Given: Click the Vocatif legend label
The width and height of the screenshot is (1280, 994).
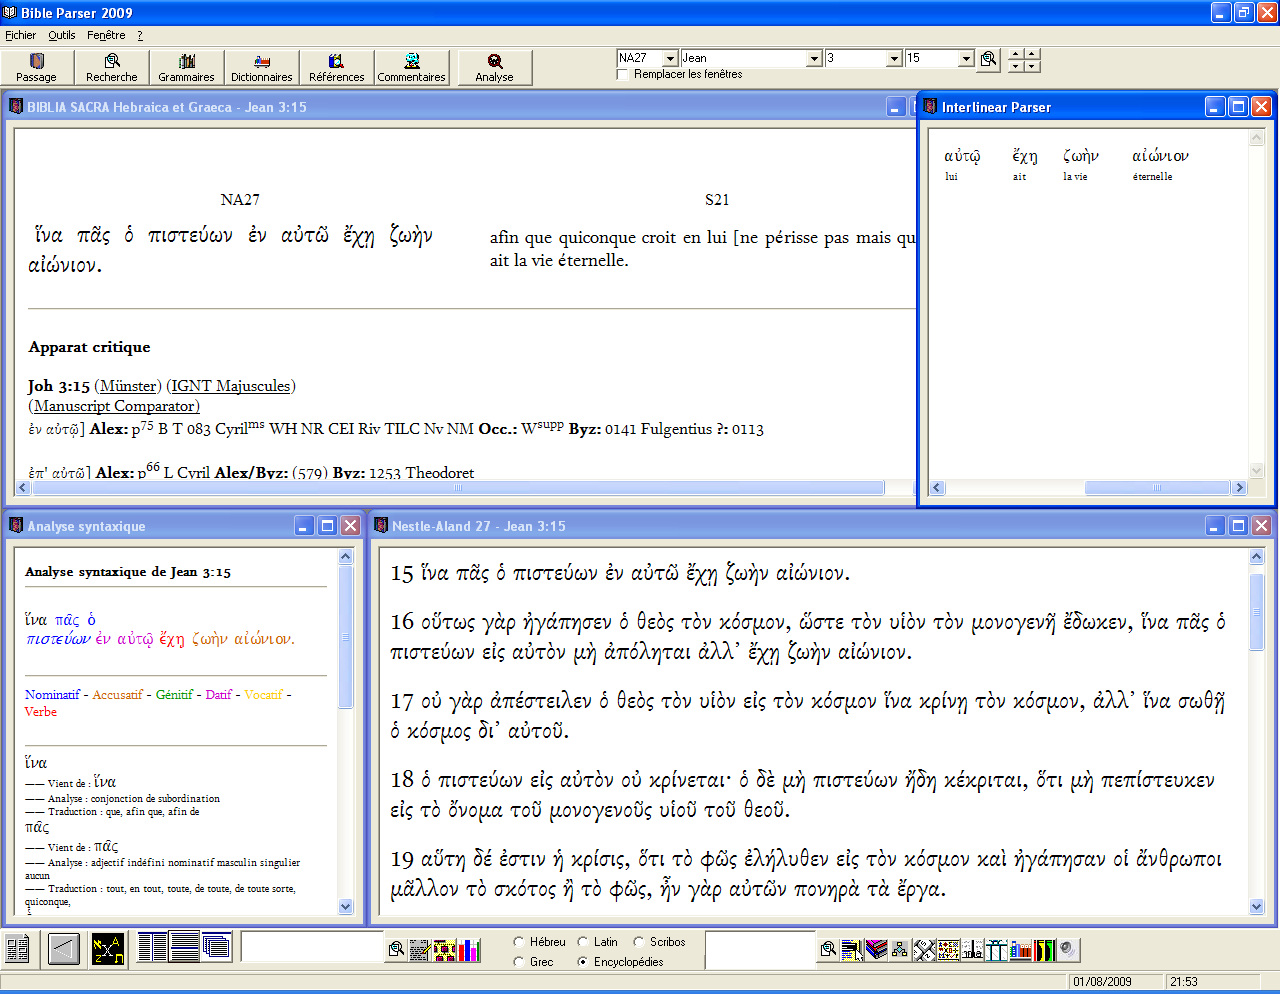Looking at the screenshot, I should [x=263, y=695].
